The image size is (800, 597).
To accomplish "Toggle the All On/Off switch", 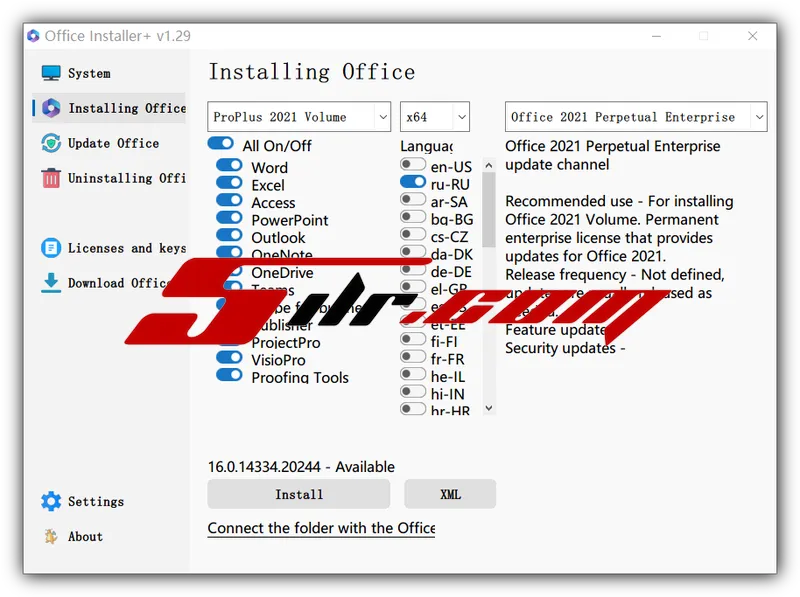I will pos(220,143).
